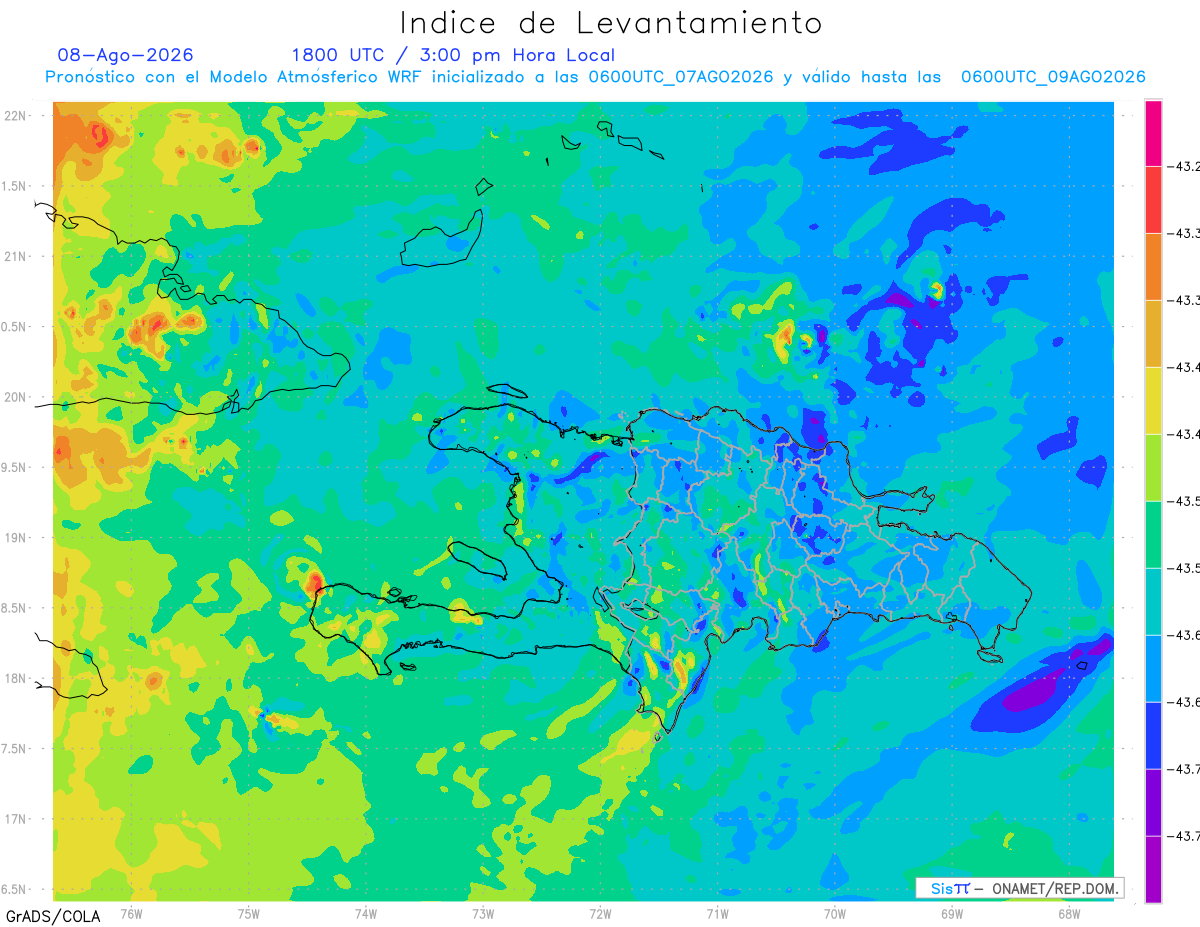Click the '1800 UTC / 3:00 pm Hora Local' text
The width and height of the screenshot is (1200, 927).
click(453, 55)
